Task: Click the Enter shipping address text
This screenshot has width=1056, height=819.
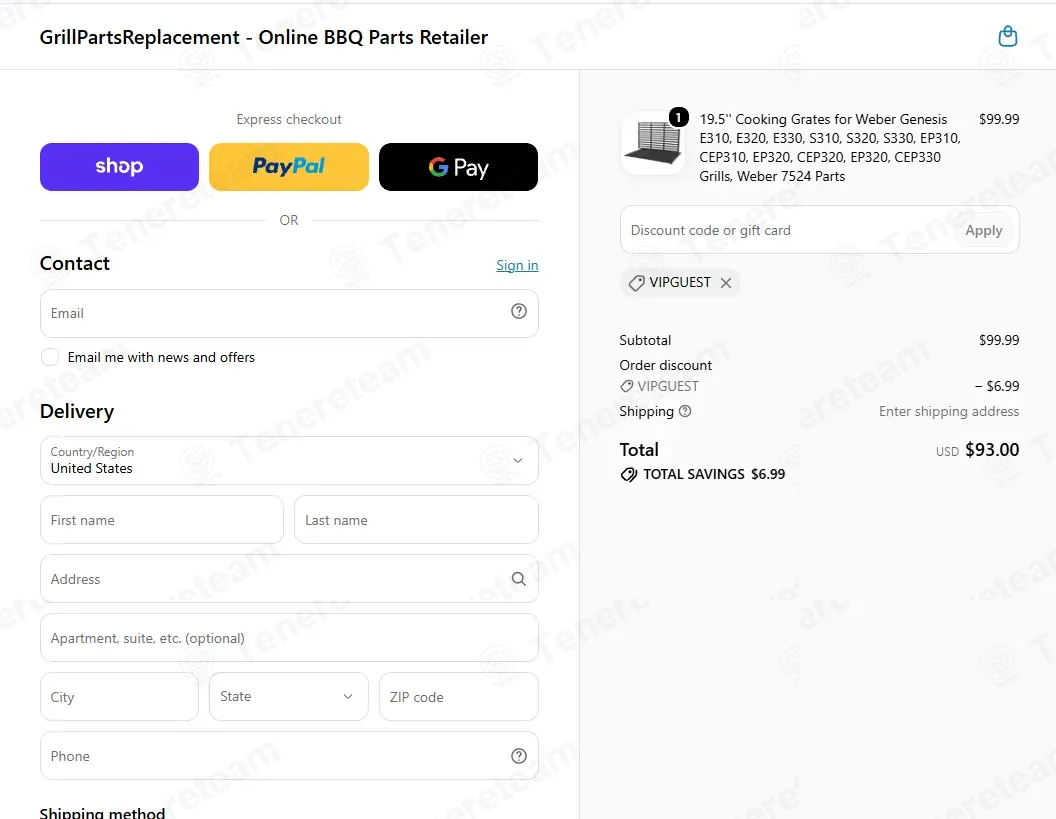Action: point(949,412)
